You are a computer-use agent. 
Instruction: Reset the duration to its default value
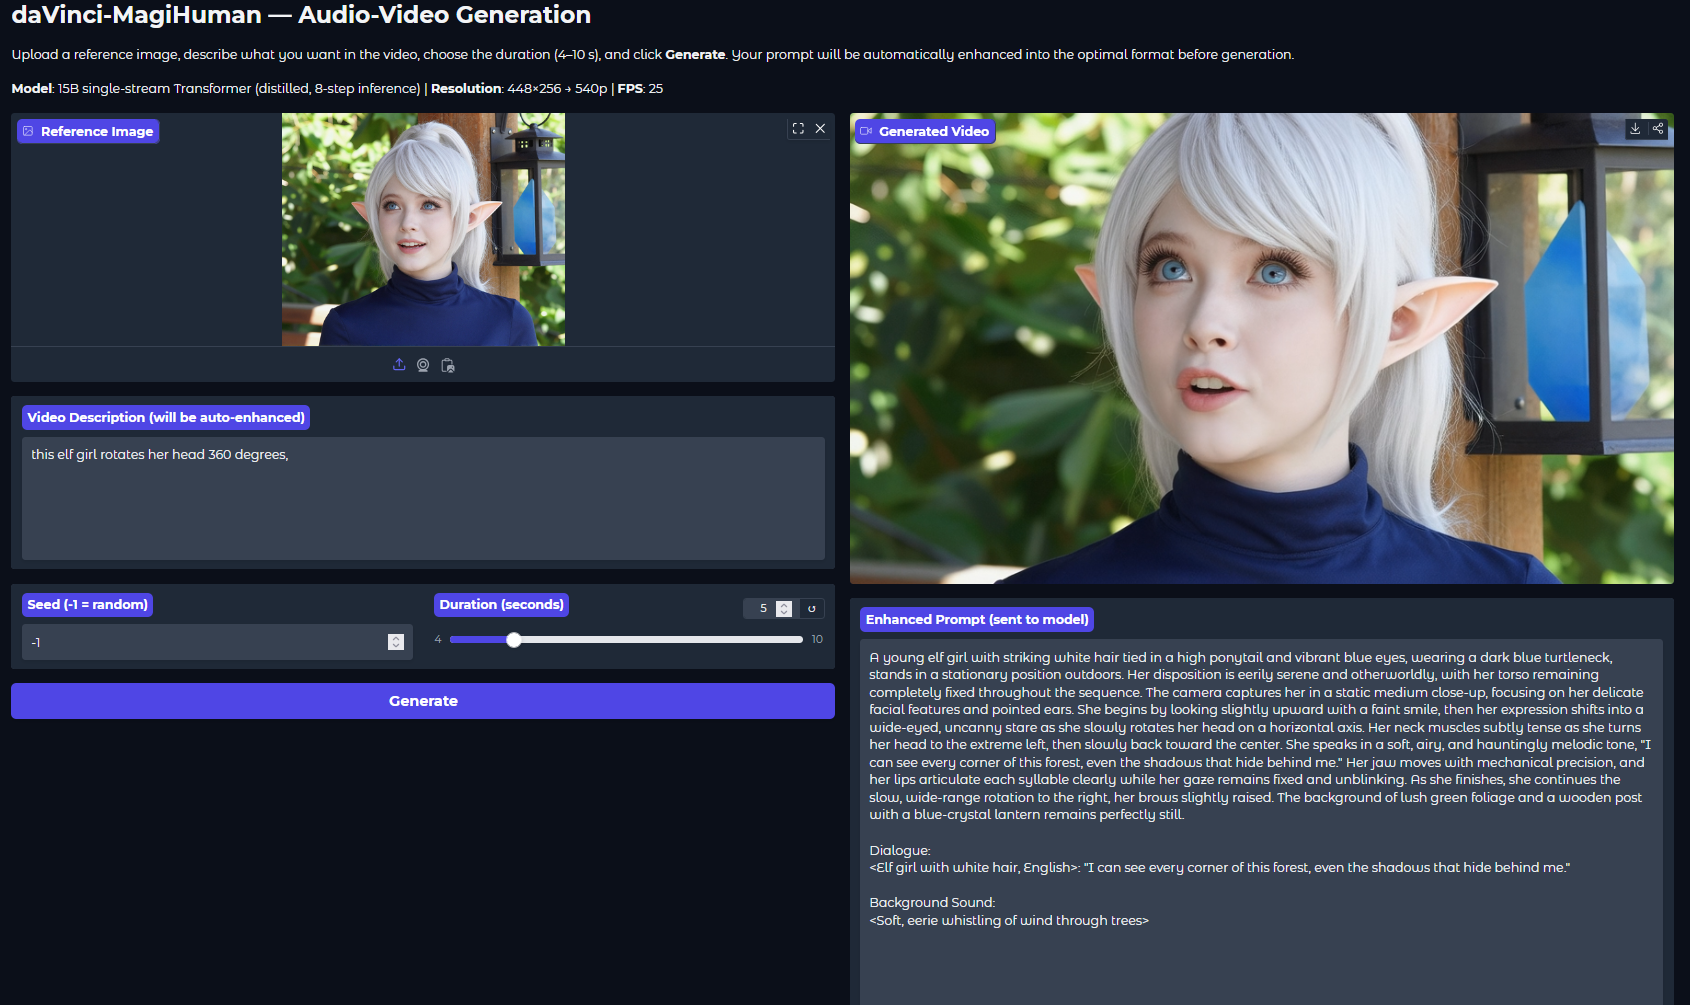point(812,608)
